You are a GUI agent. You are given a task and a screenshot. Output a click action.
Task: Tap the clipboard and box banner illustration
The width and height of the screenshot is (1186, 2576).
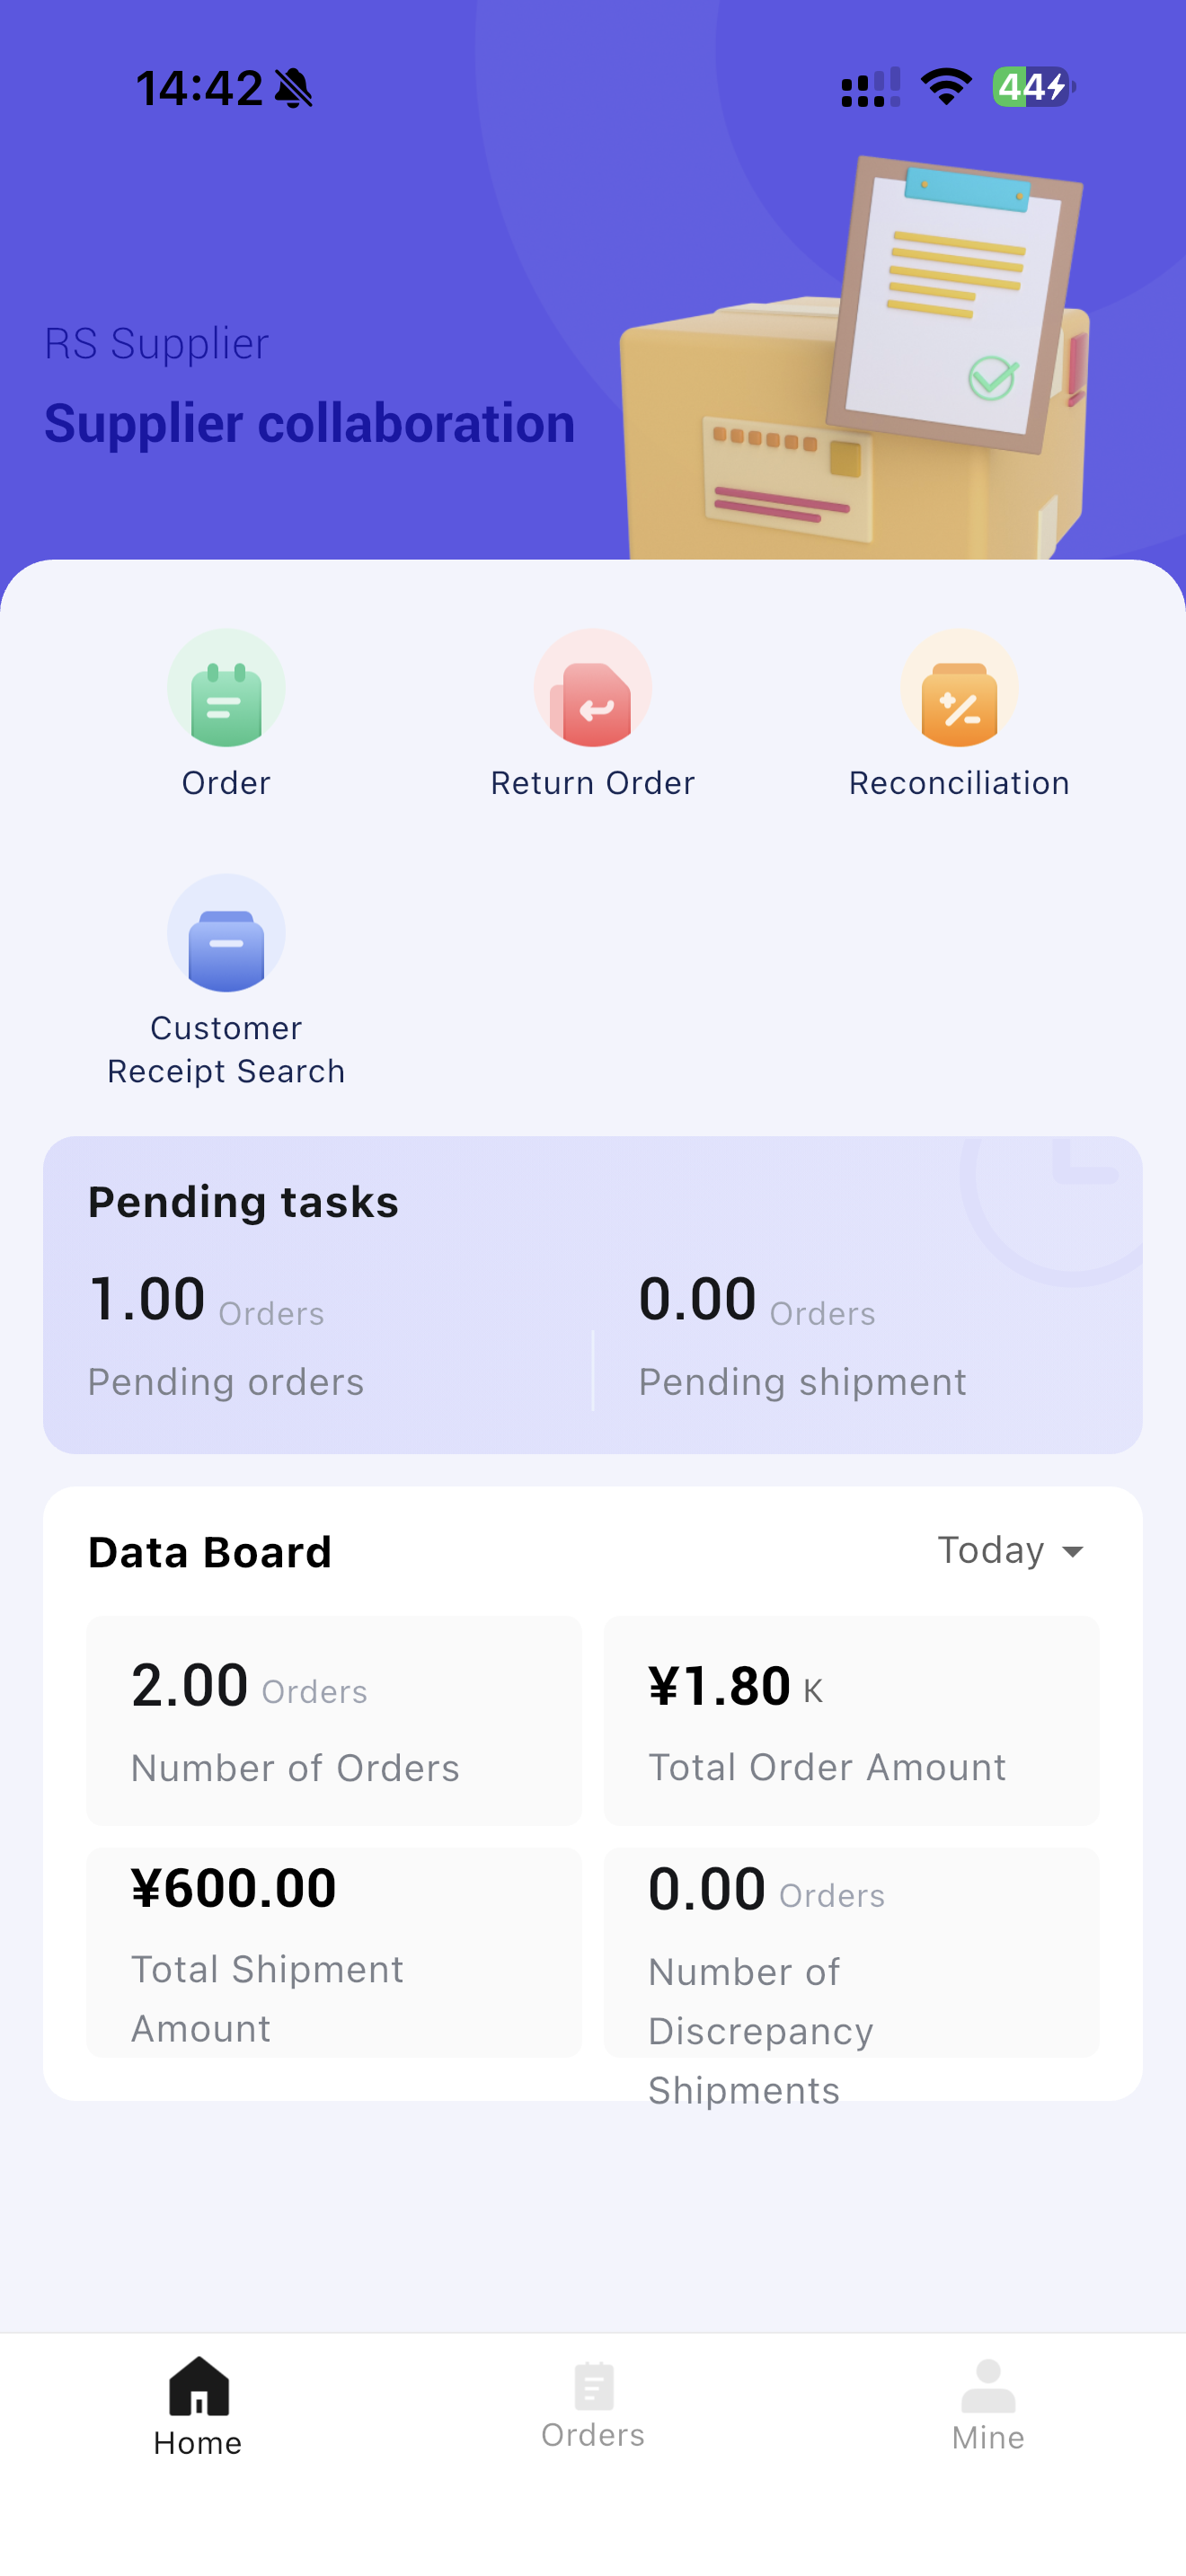pyautogui.click(x=855, y=360)
